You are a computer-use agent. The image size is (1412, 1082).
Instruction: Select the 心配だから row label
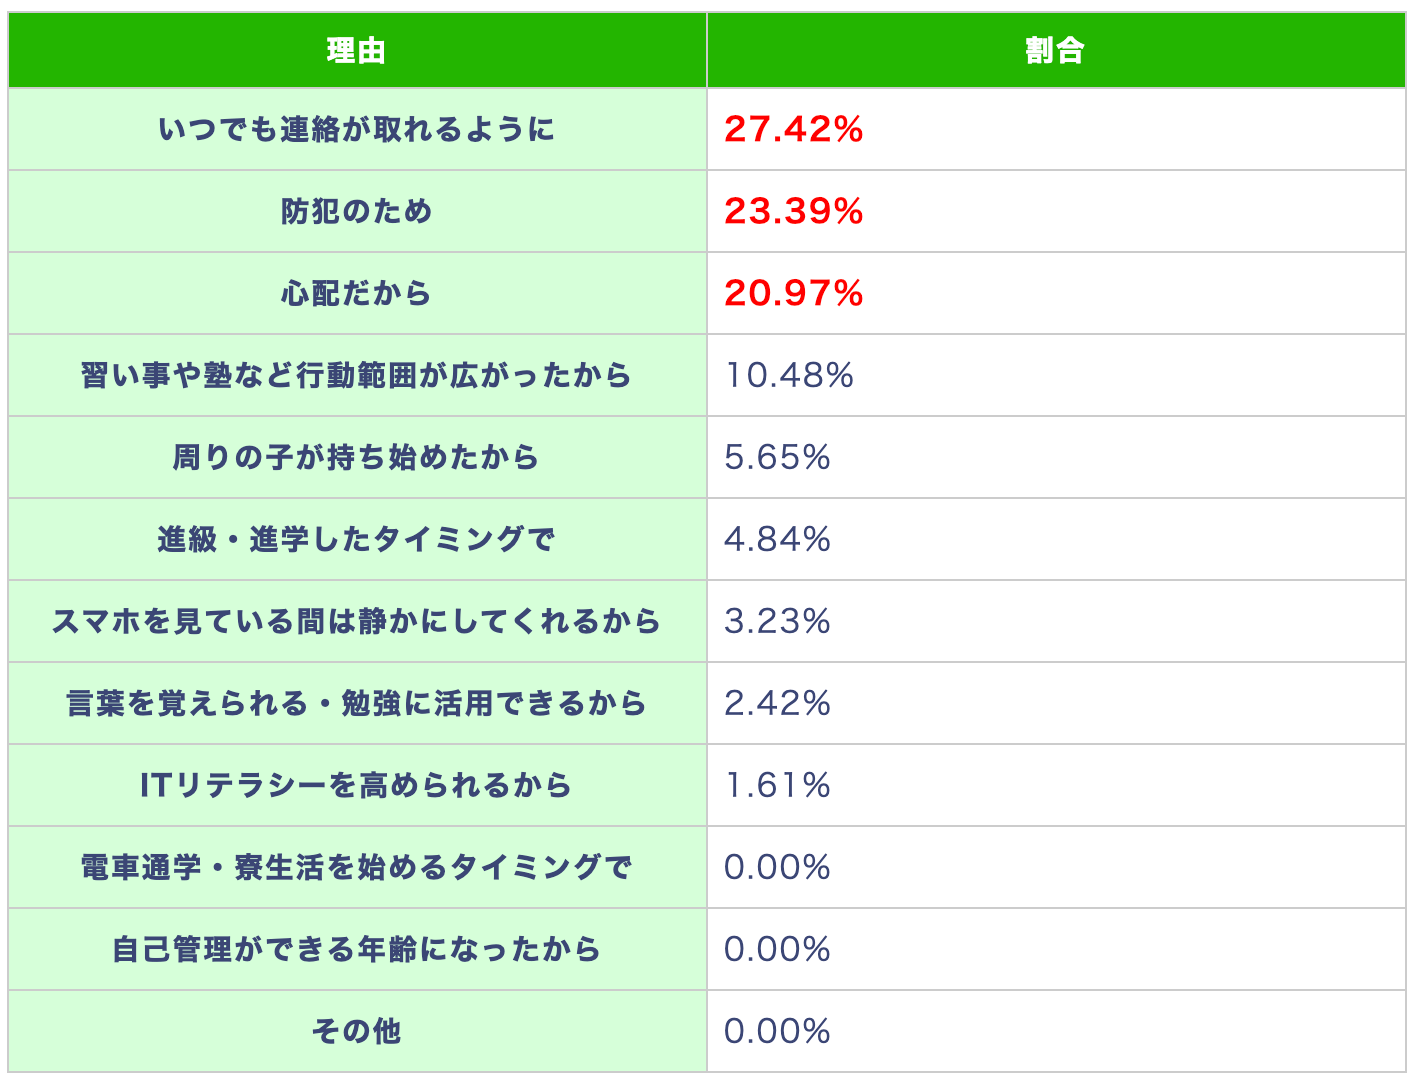tap(357, 293)
